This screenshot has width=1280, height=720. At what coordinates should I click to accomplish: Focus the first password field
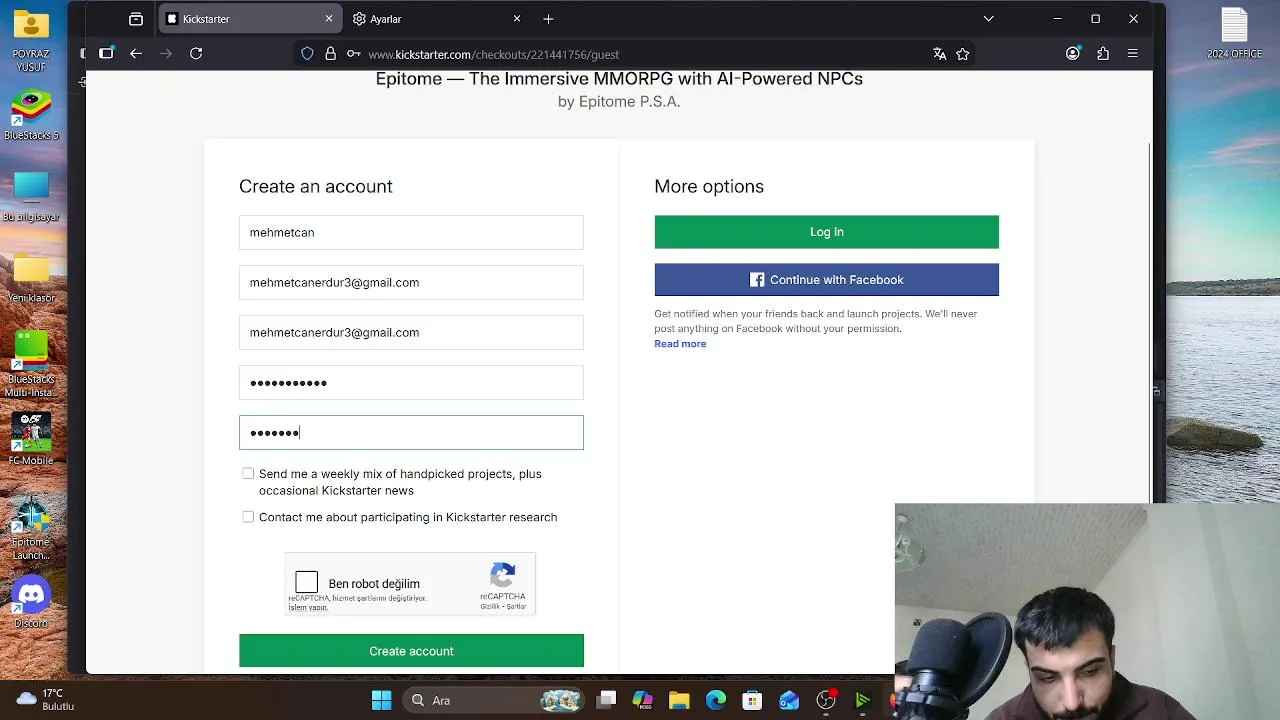(x=411, y=382)
